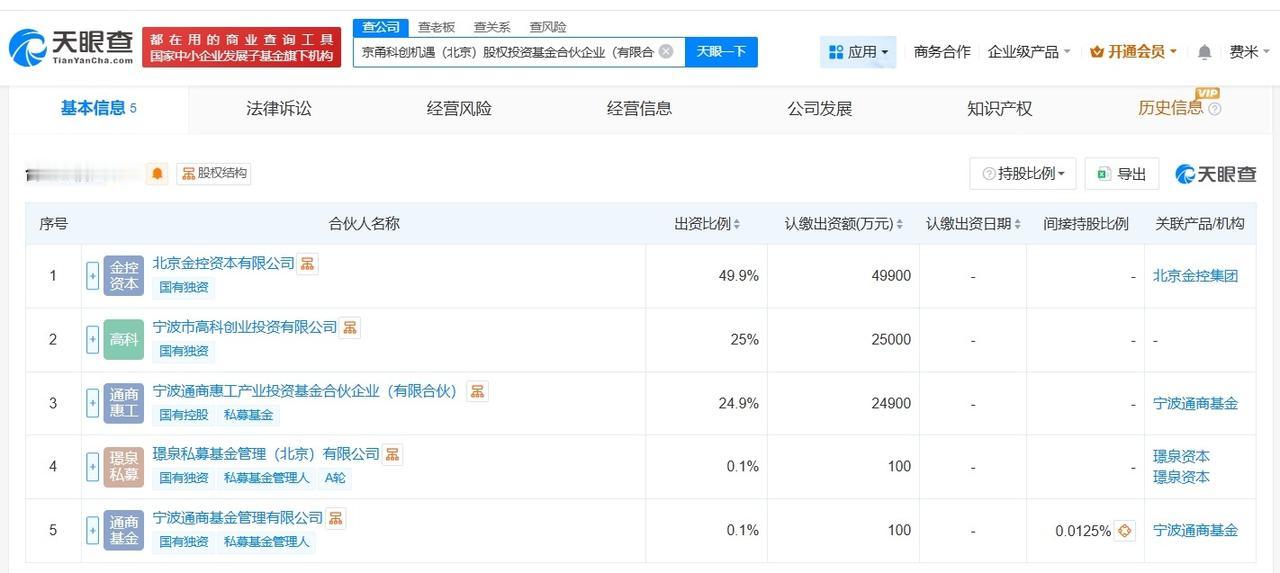Click the 通商惠工 logo badge
The height and width of the screenshot is (573, 1280).
(124, 403)
